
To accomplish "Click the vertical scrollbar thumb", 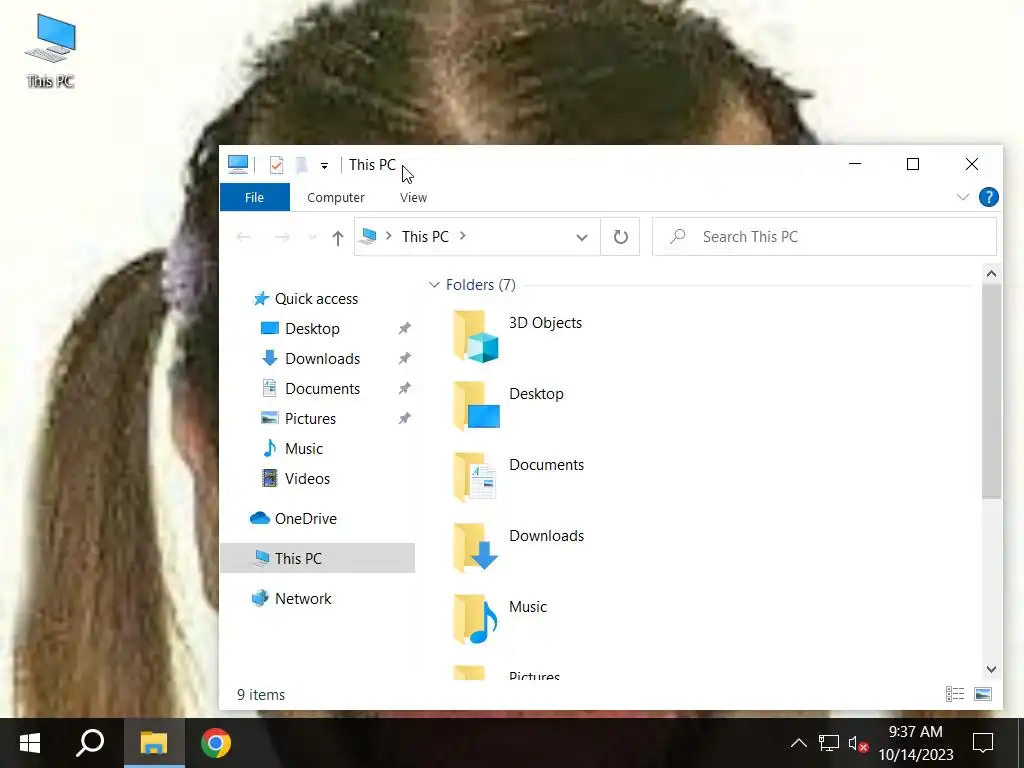I will (991, 392).
